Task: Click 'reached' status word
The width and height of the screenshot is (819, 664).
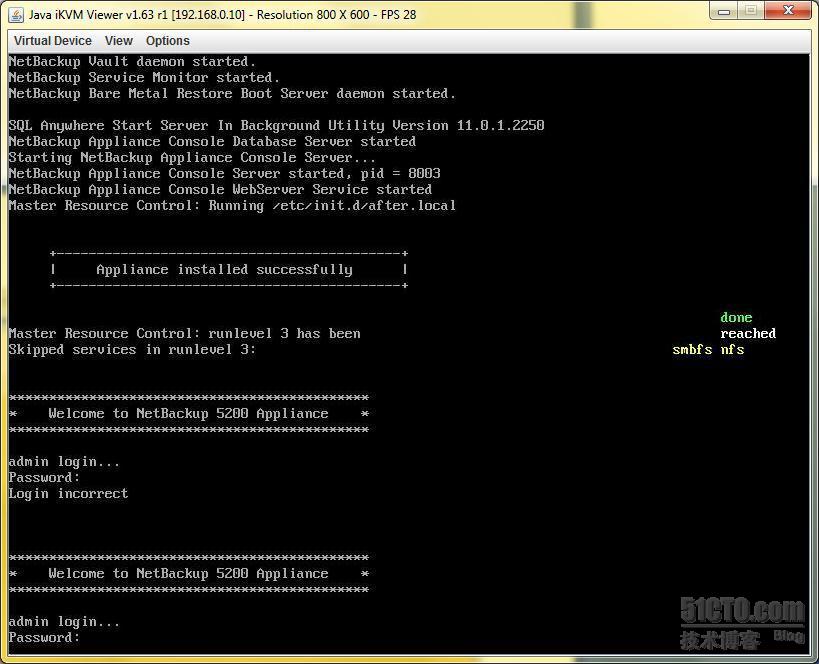Action: tap(748, 333)
